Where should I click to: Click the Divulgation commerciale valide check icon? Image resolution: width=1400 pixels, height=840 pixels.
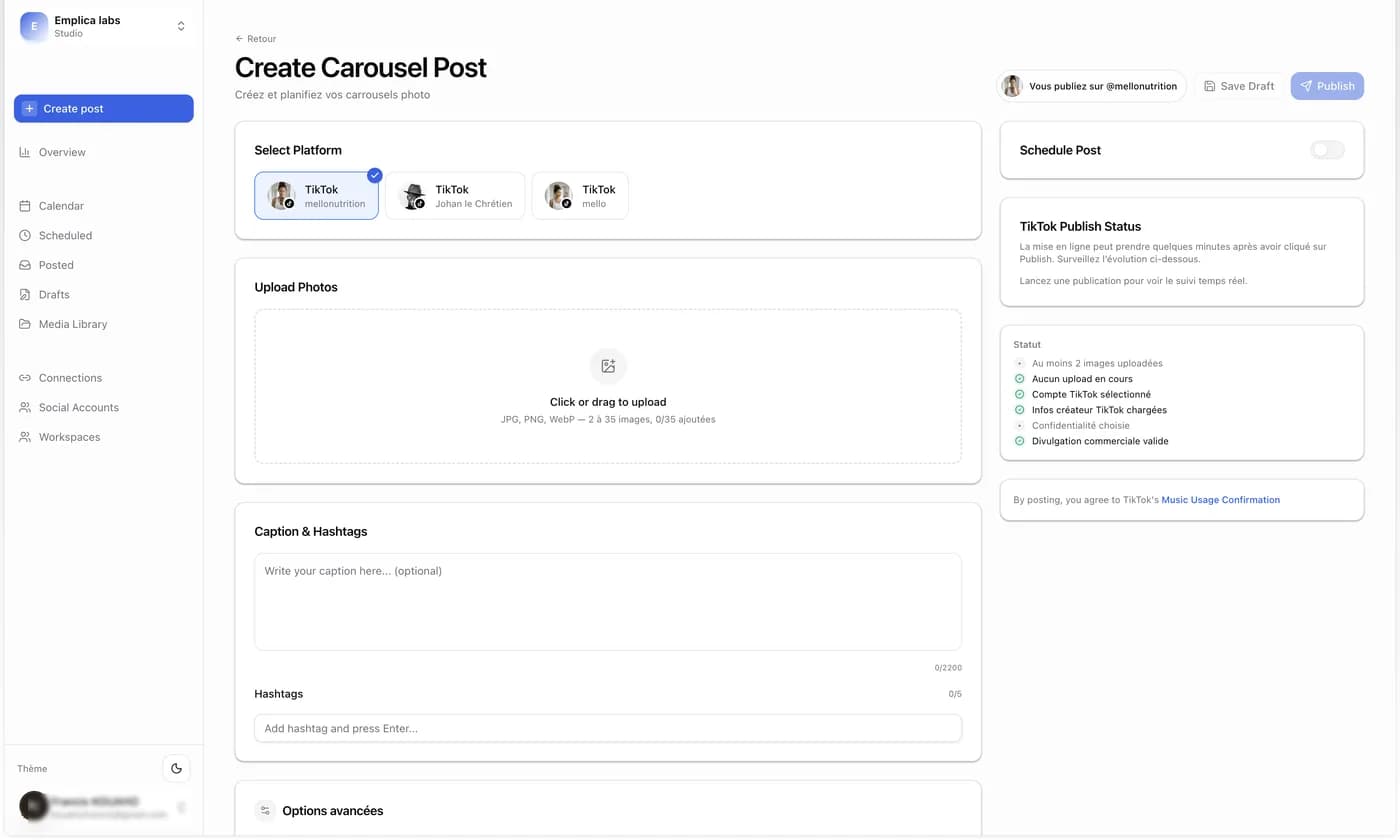click(x=1019, y=441)
